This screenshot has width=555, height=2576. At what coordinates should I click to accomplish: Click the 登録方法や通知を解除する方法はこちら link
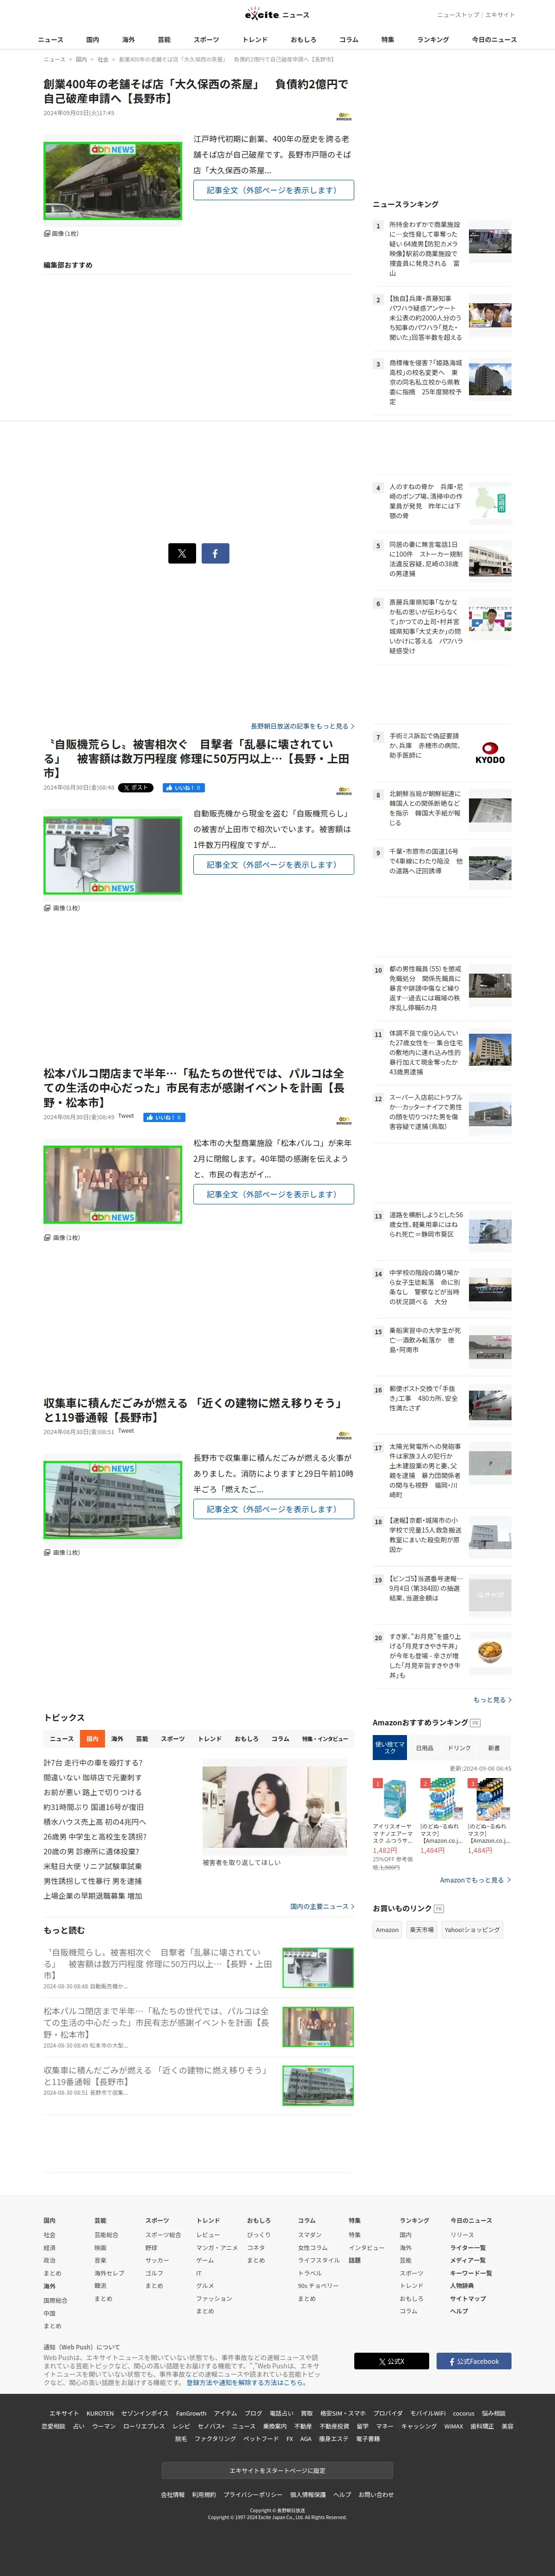pyautogui.click(x=246, y=2383)
